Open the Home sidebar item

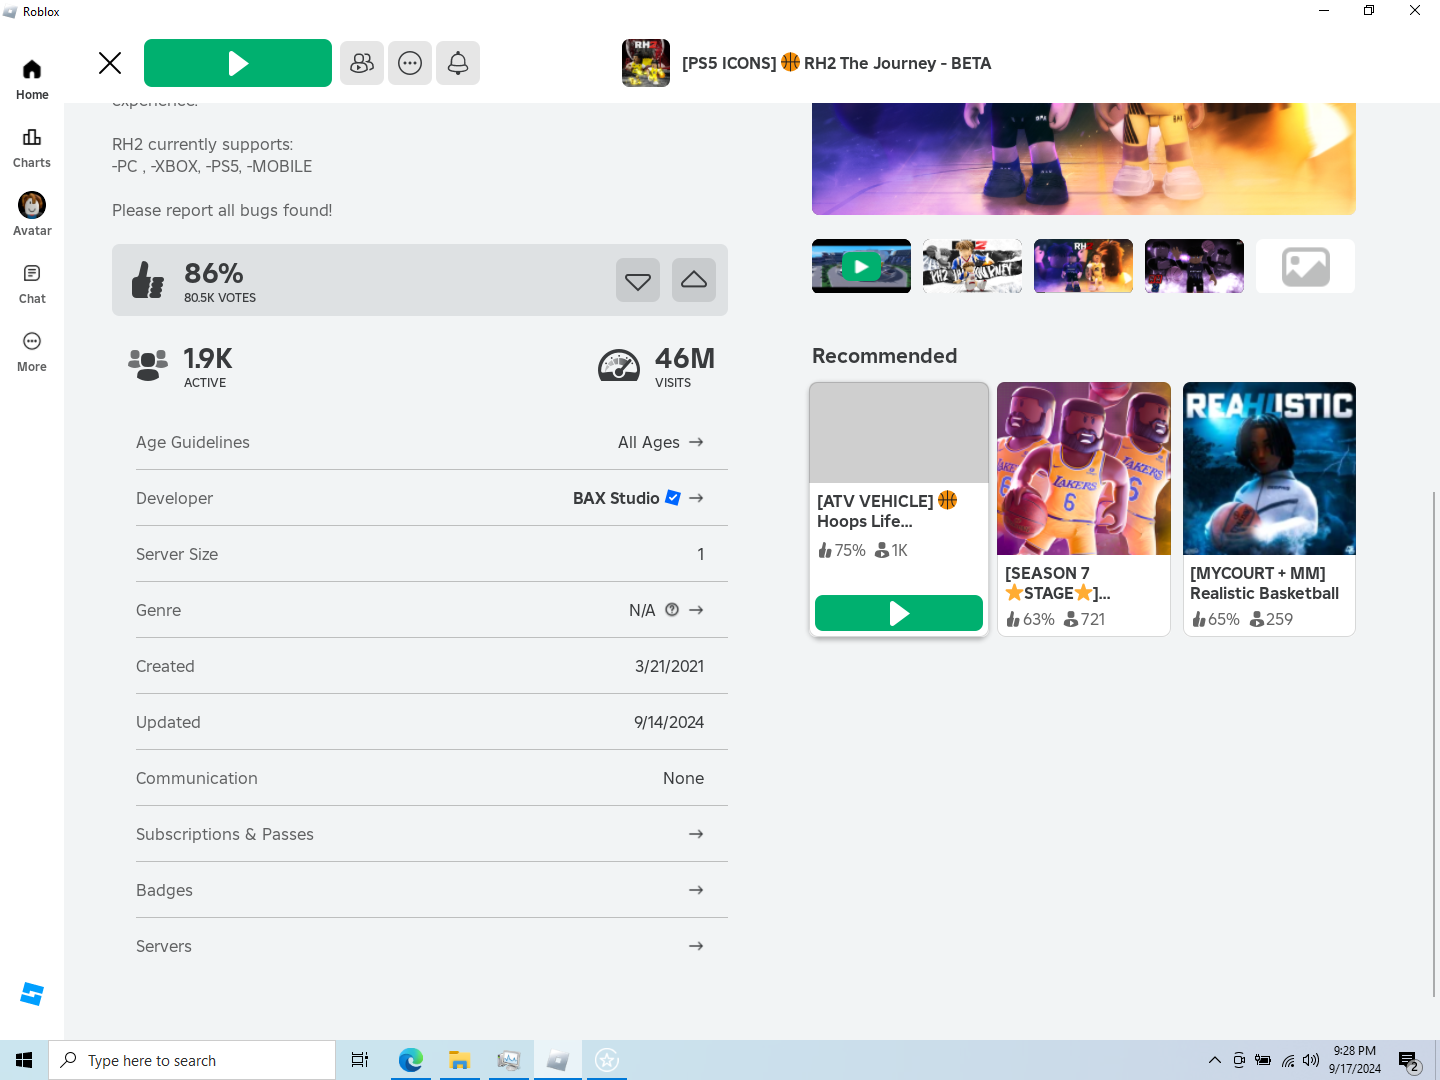pos(32,80)
